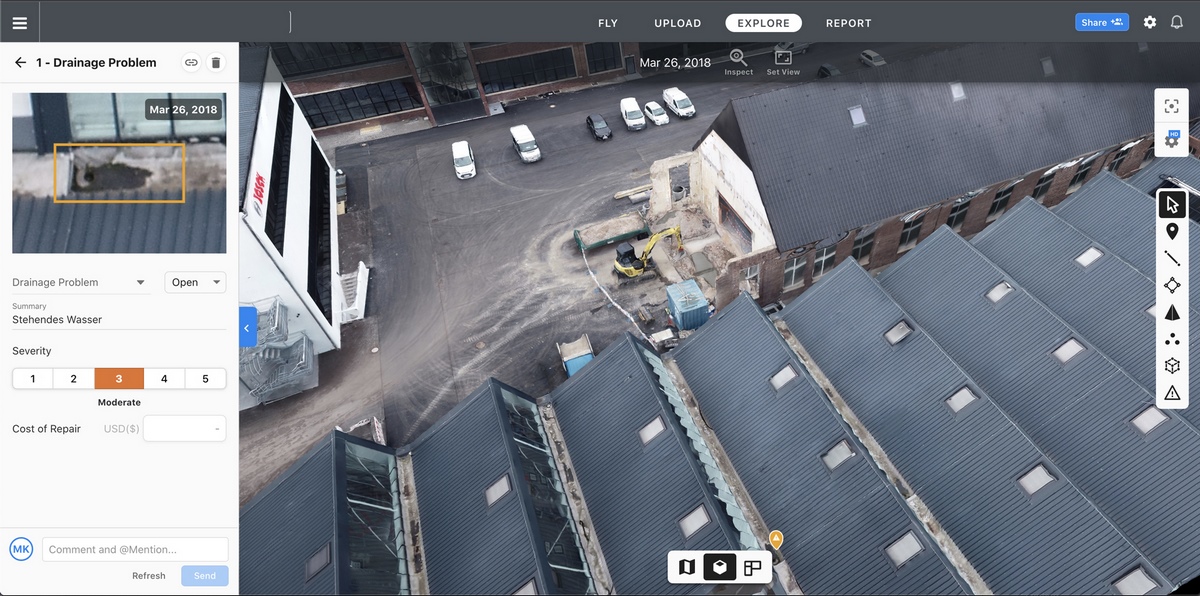
Task: Delete the Drainage Problem issue via trash icon
Action: click(215, 61)
